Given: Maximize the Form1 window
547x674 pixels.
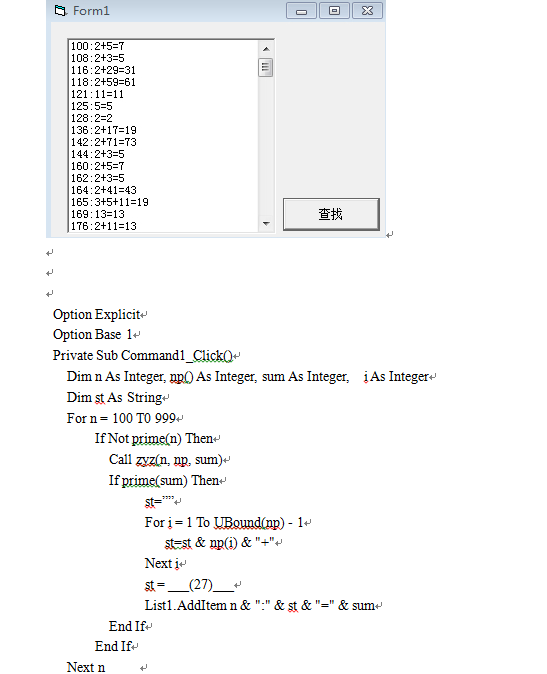Looking at the screenshot, I should click(x=334, y=11).
